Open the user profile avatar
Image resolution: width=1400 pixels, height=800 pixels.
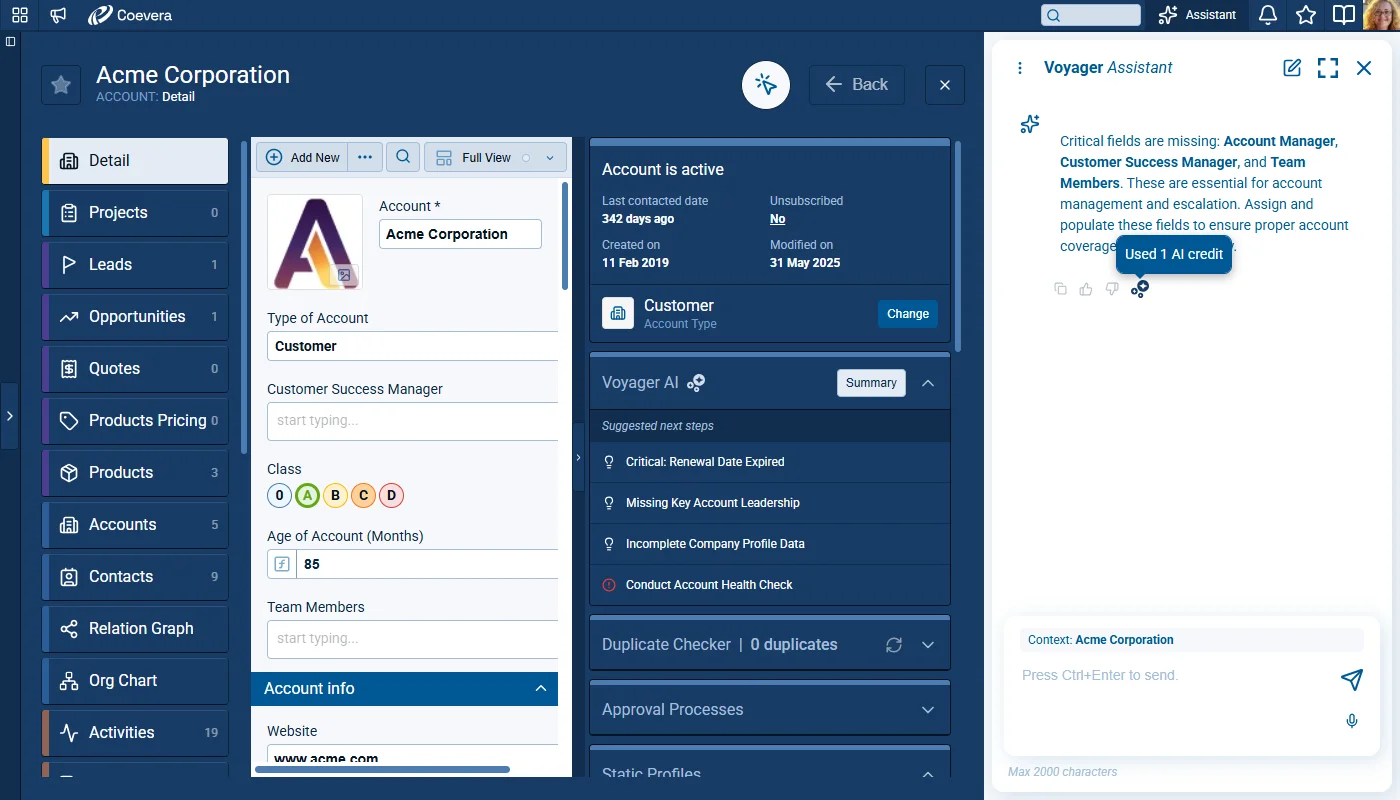point(1381,15)
